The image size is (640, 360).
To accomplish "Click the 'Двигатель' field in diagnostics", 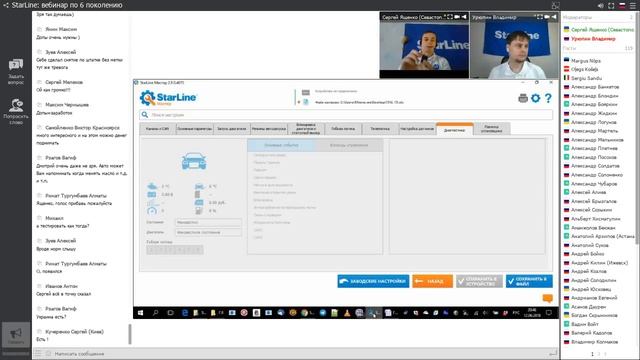I will 208,232.
